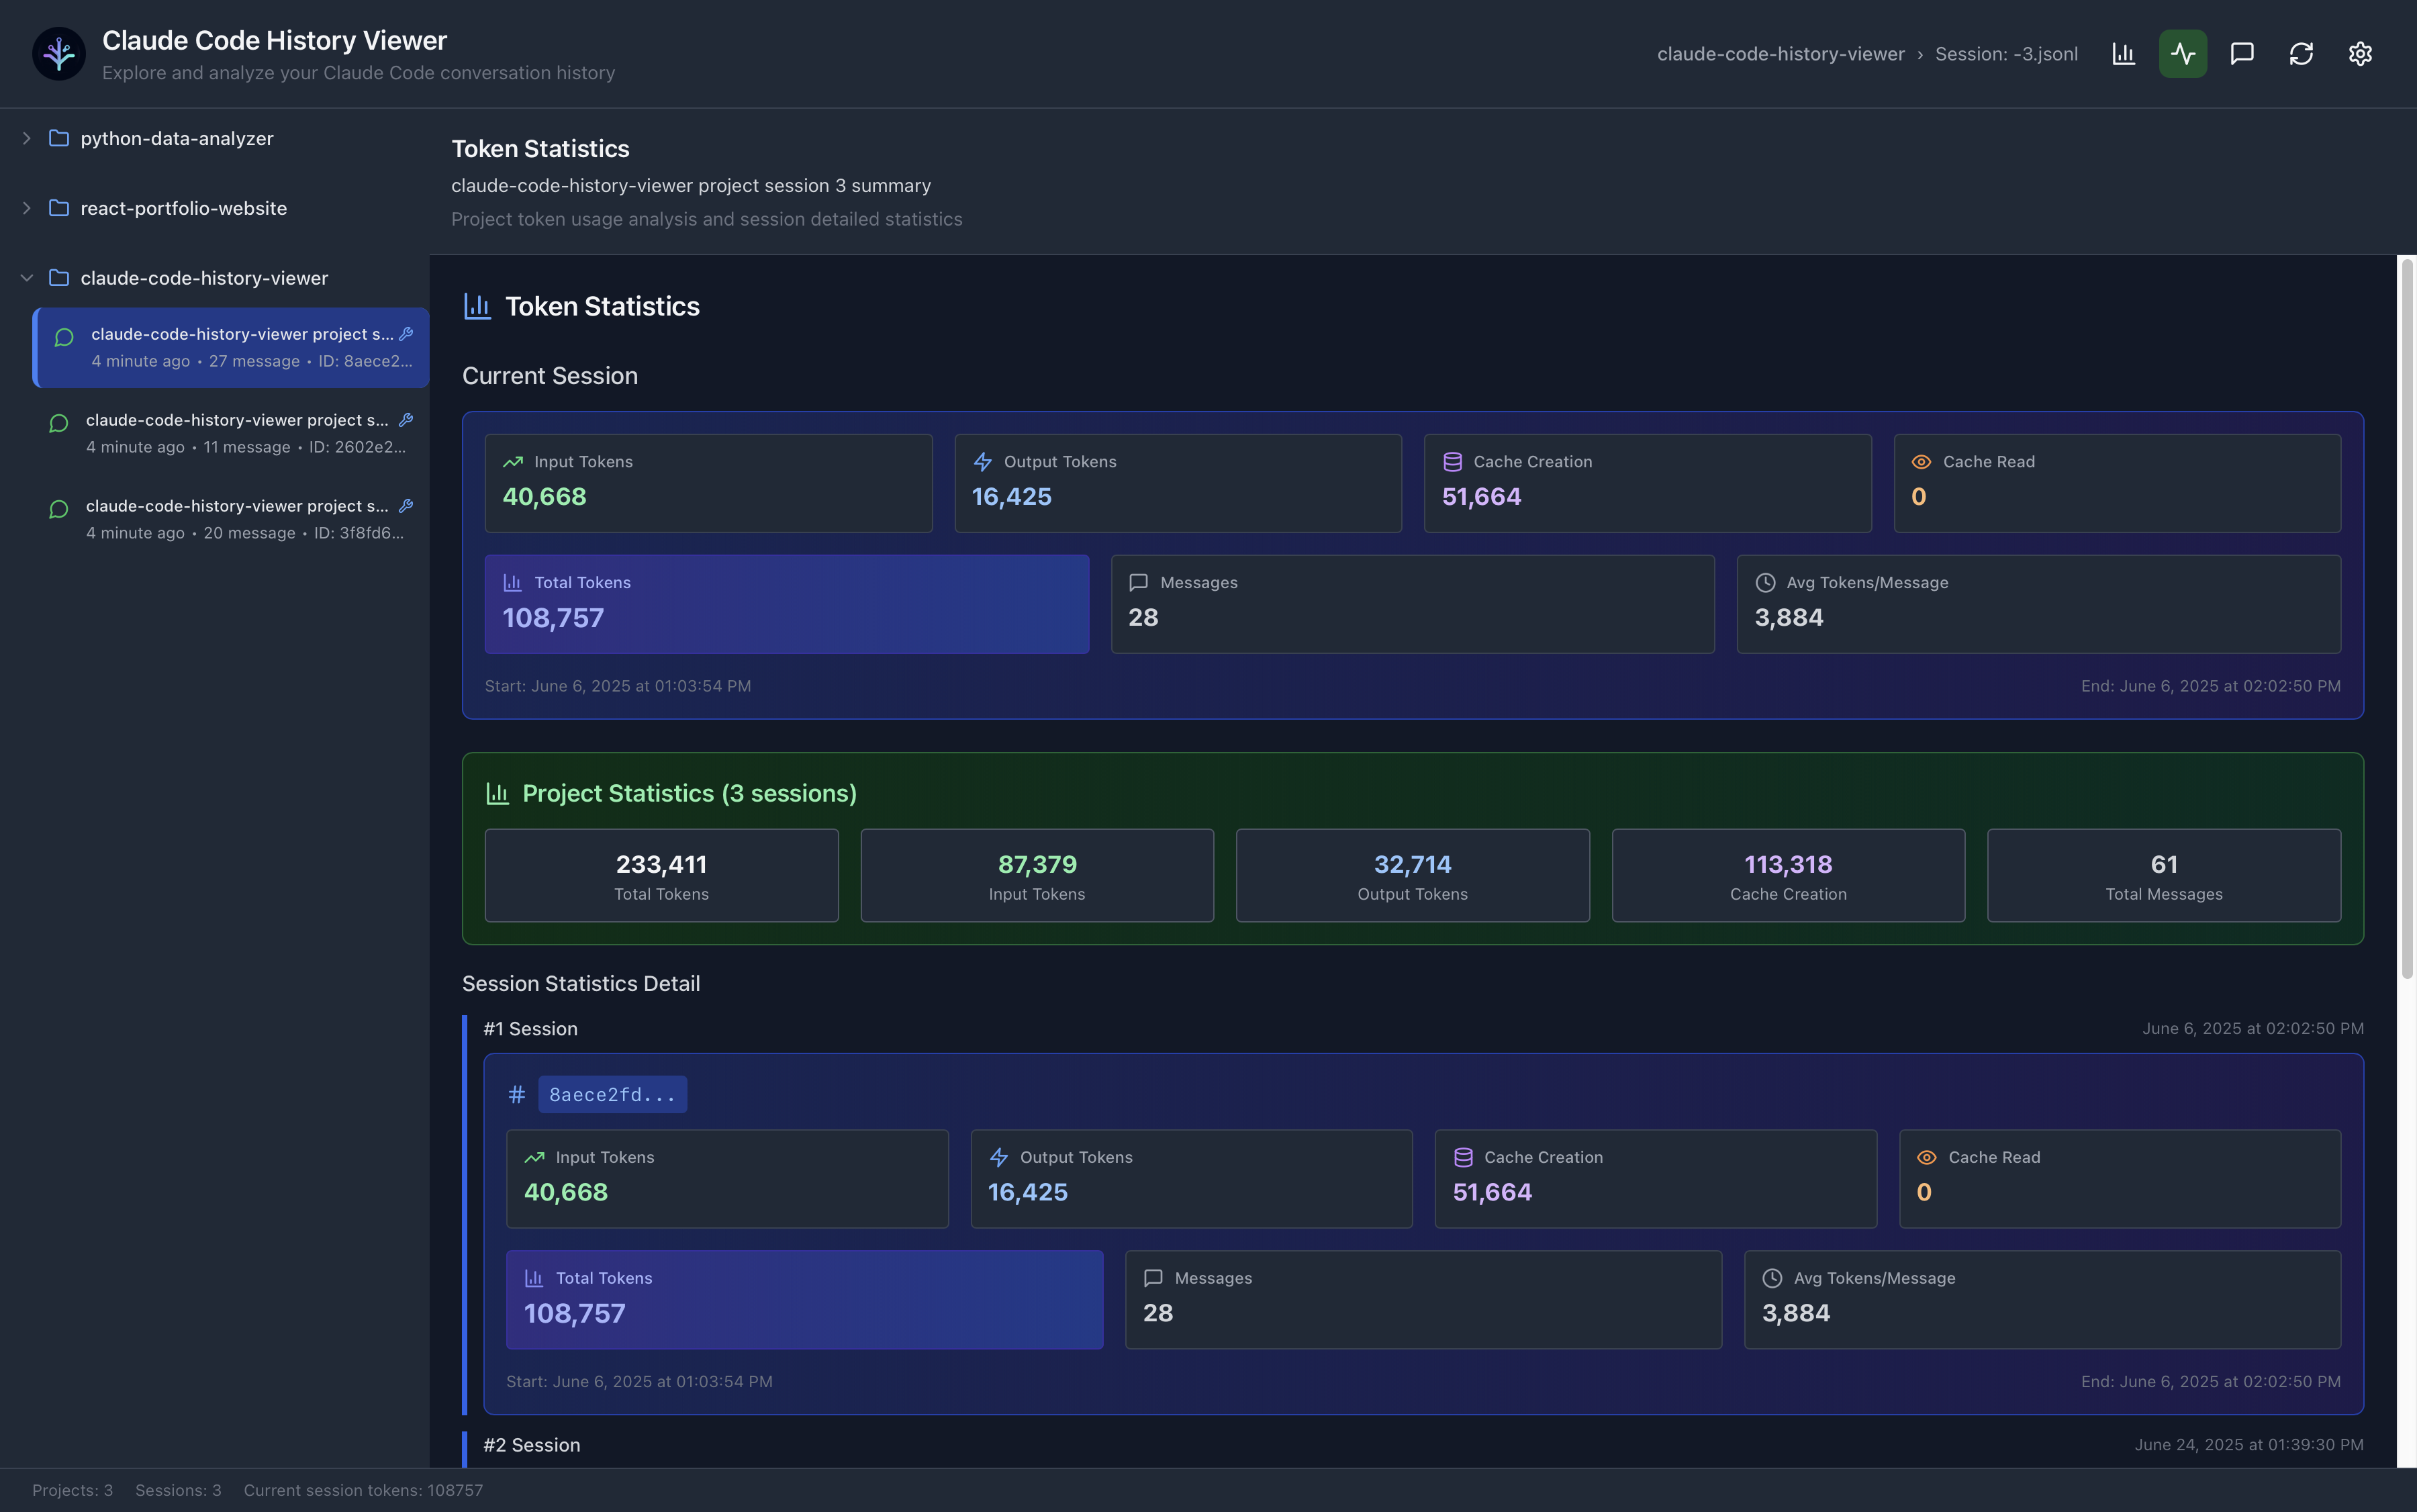Click the main panel vertical scrollbar
Viewport: 2417px width, 1512px height.
(x=2407, y=618)
